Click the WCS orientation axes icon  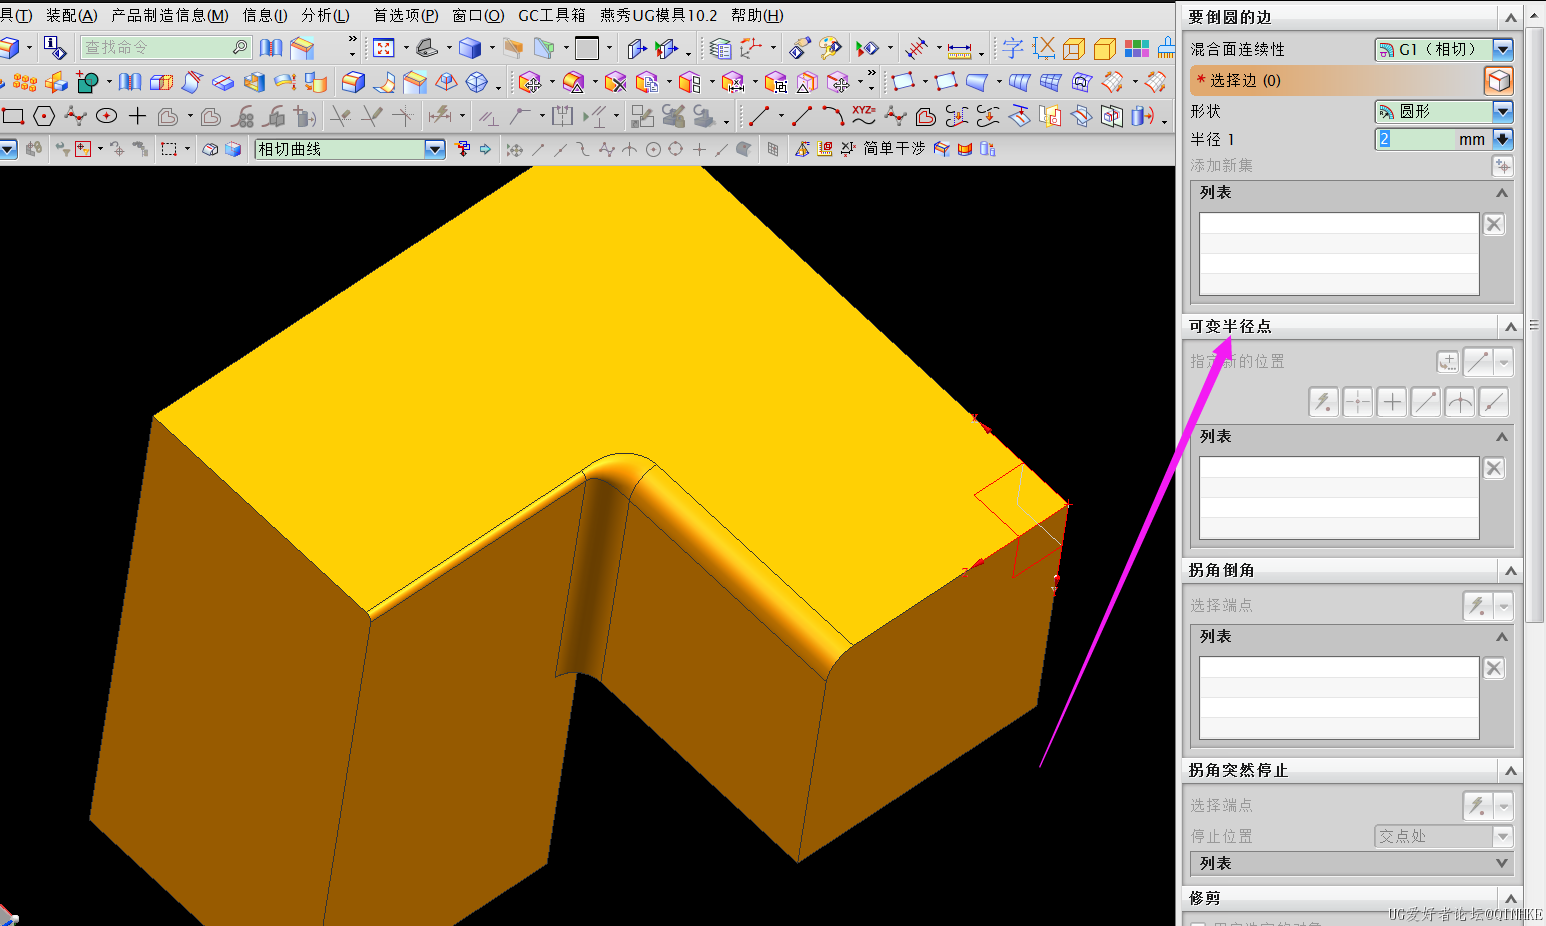point(752,48)
